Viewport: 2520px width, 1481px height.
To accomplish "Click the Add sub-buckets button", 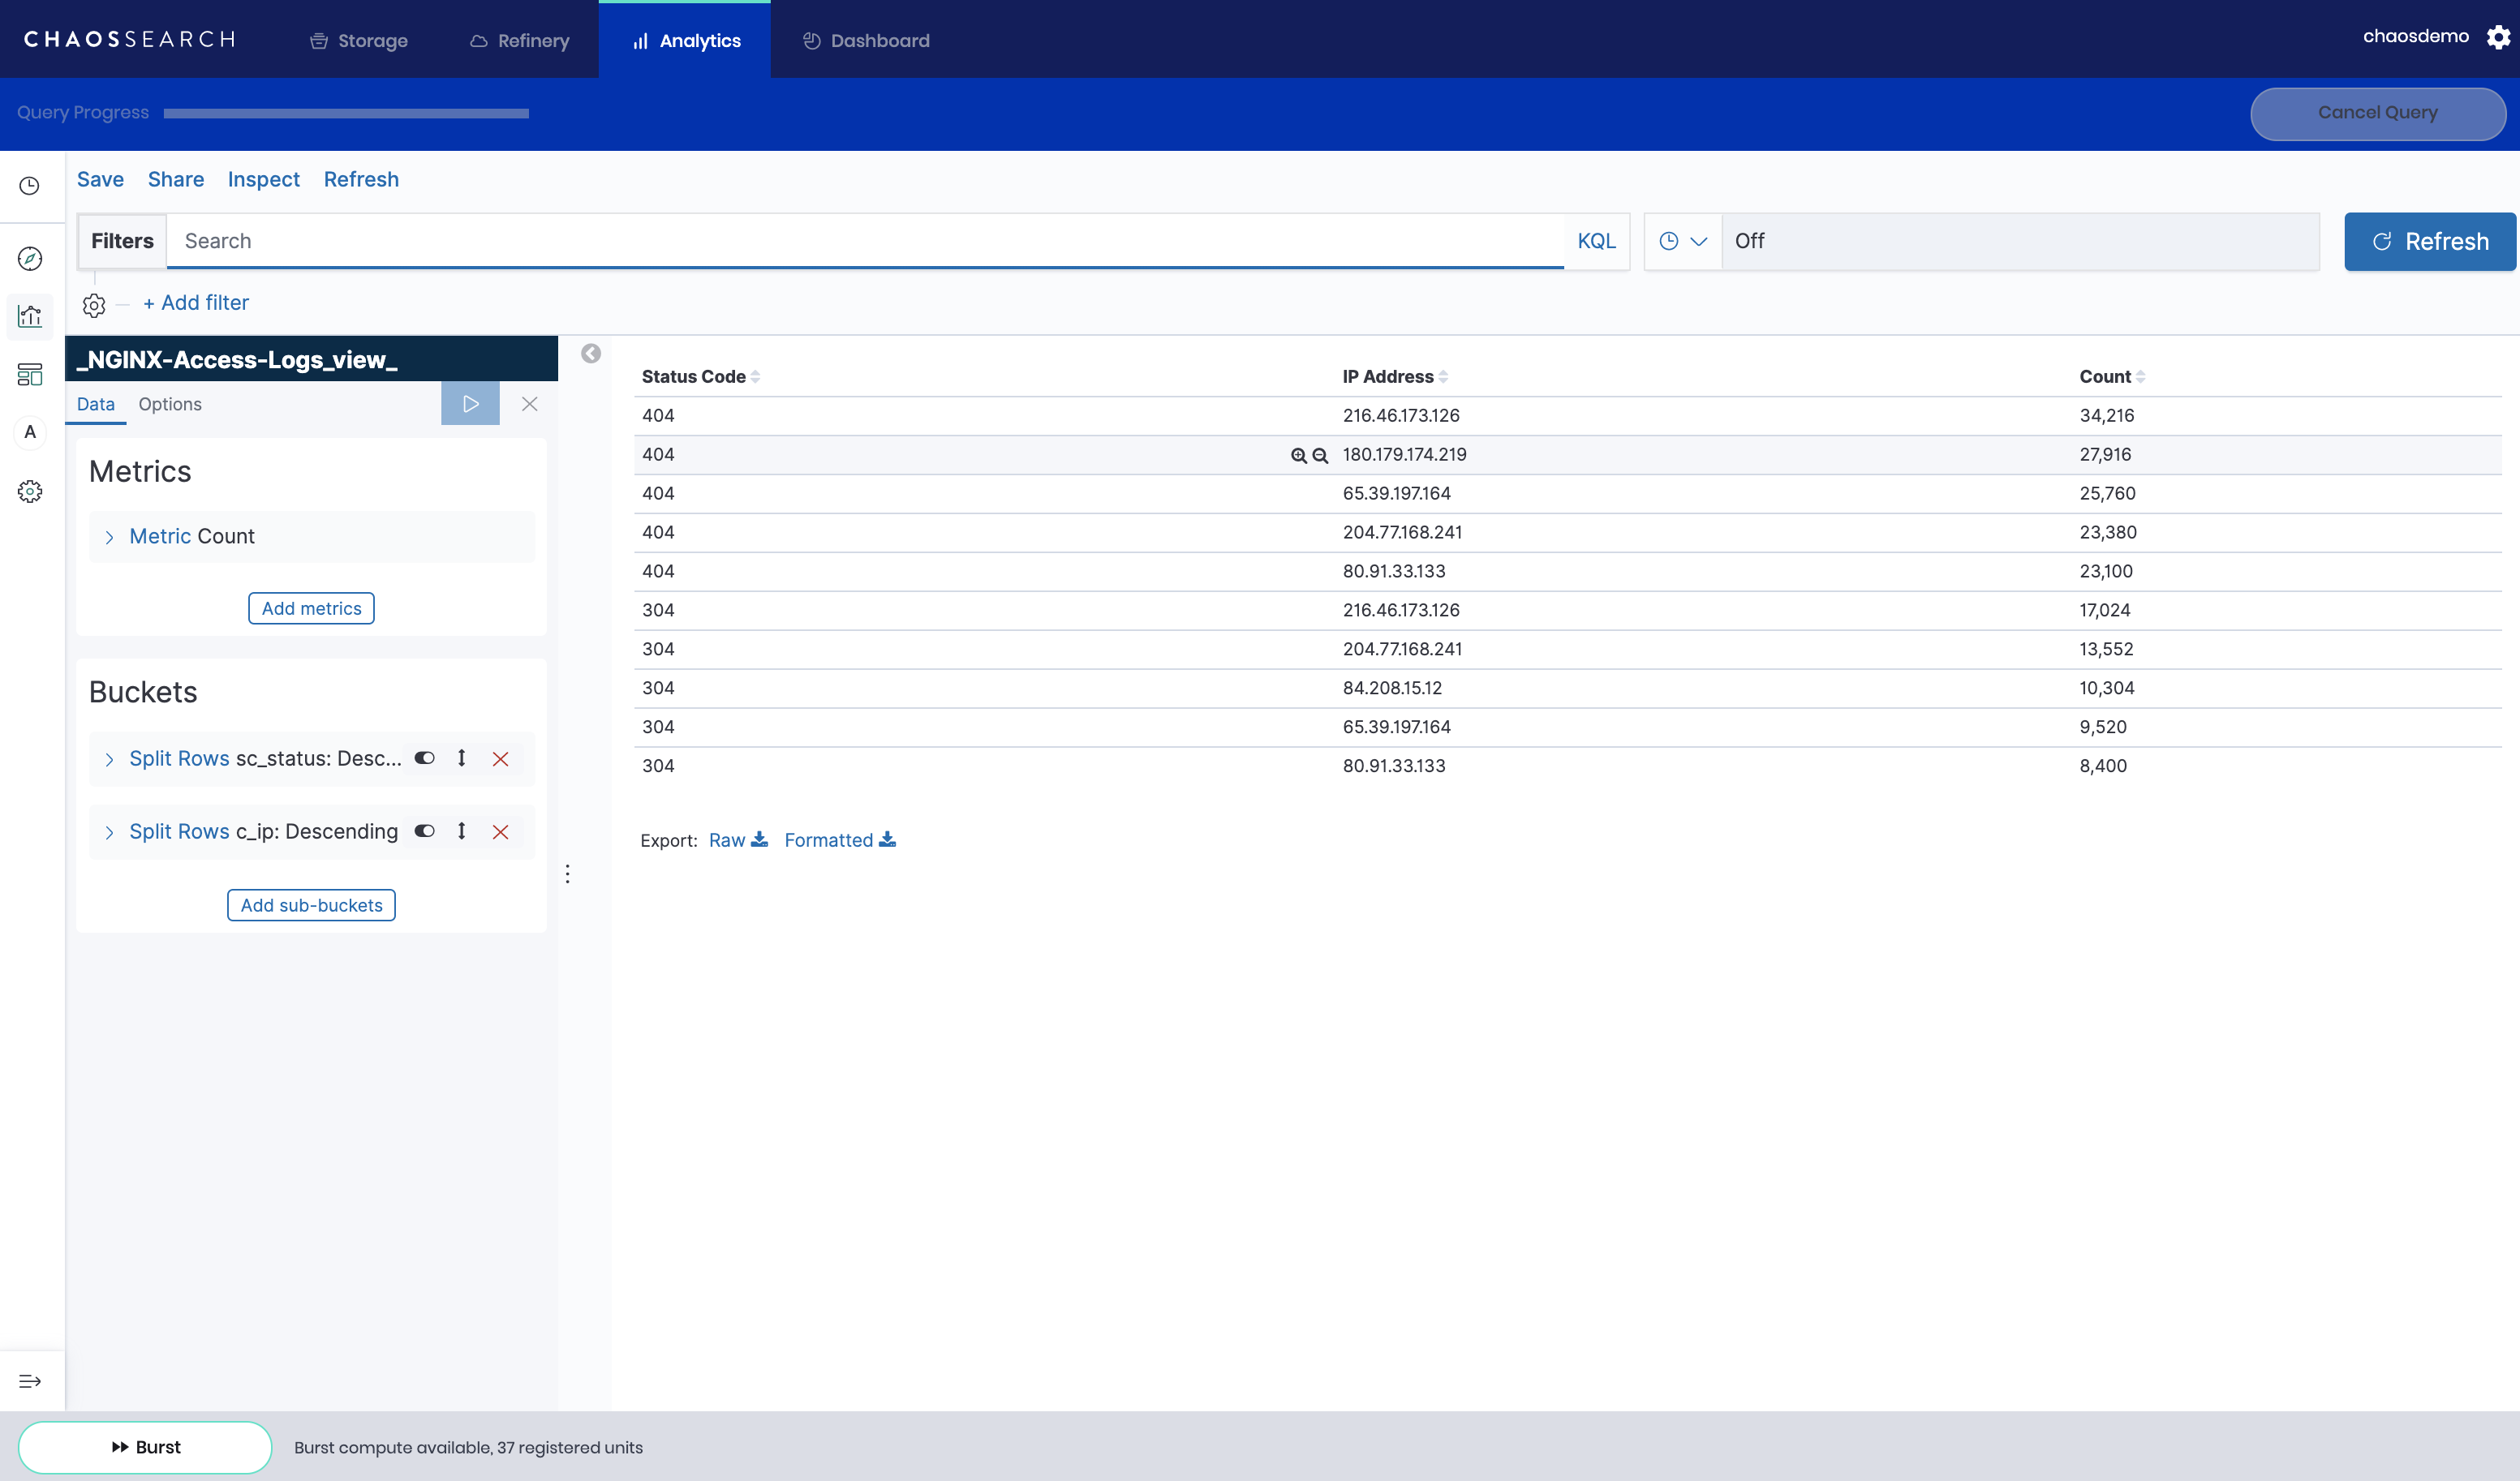I will pyautogui.click(x=311, y=905).
